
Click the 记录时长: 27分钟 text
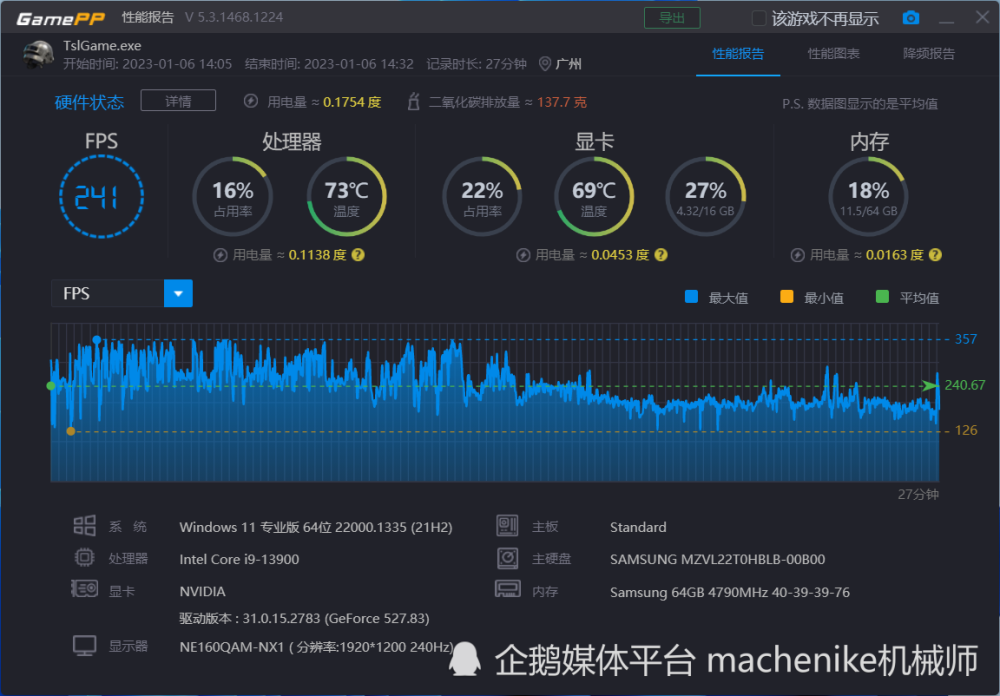[476, 64]
